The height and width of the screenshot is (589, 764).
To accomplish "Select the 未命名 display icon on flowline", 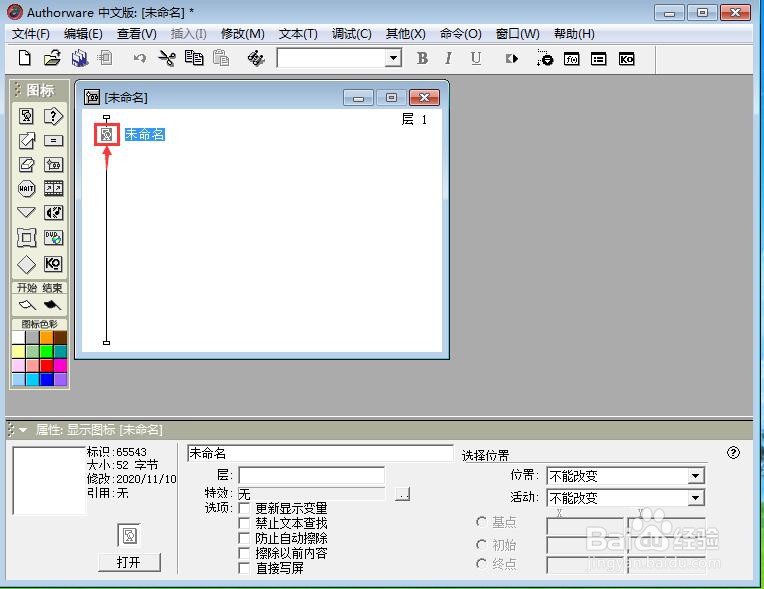I will point(107,134).
